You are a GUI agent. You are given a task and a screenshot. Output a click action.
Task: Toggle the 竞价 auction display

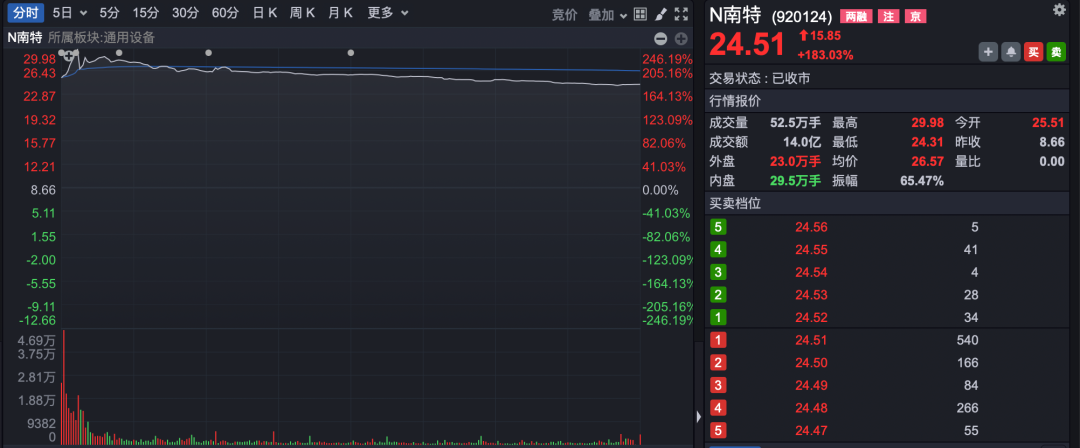[565, 14]
